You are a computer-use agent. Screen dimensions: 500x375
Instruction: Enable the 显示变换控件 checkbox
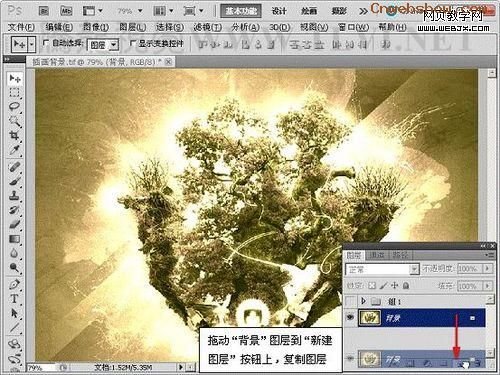133,43
